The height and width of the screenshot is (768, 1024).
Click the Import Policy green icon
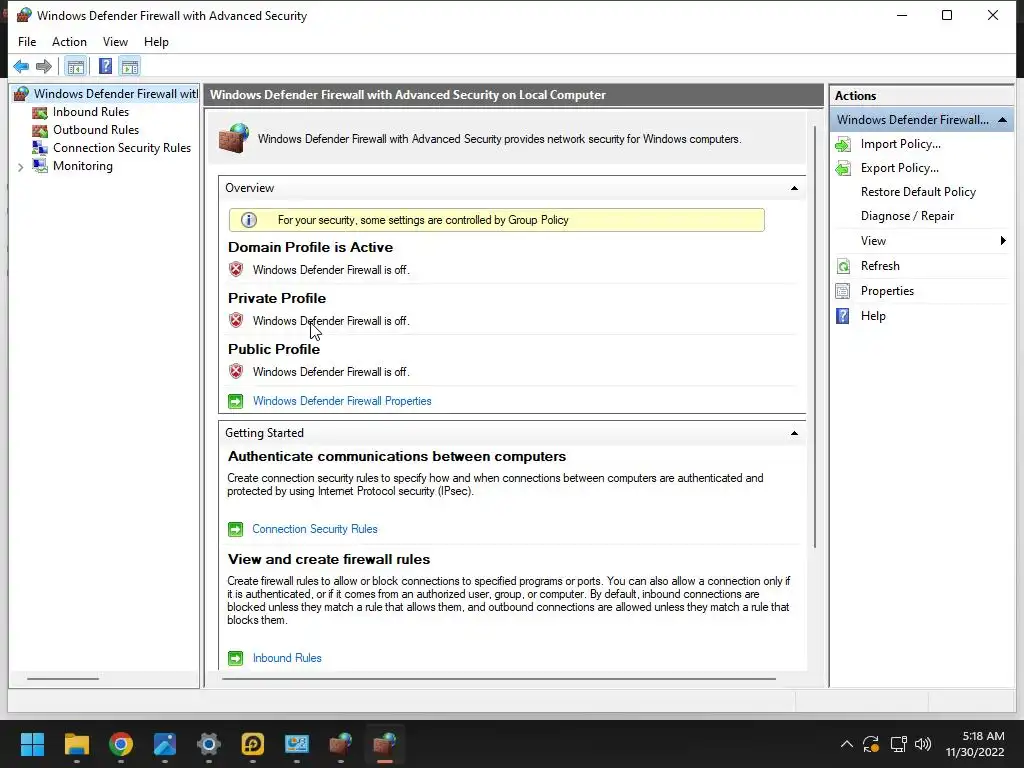pos(843,144)
